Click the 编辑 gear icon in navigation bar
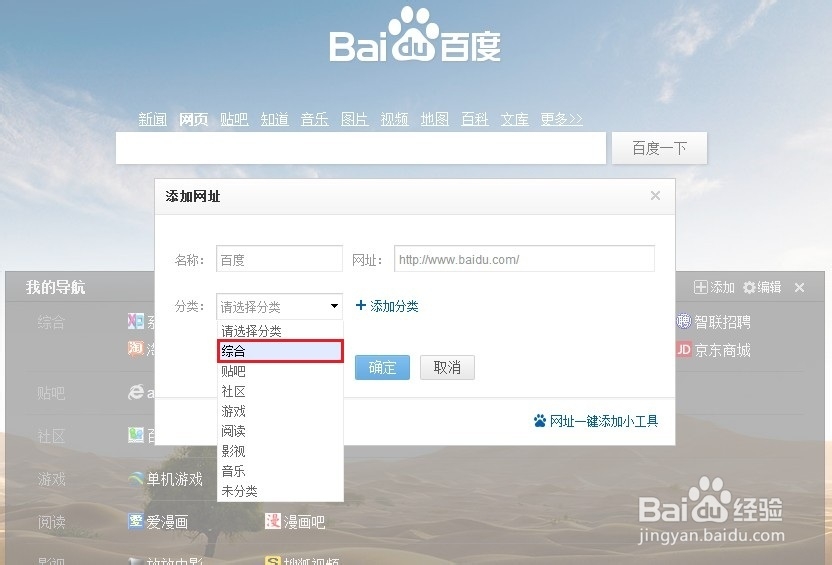This screenshot has width=832, height=565. pos(749,287)
